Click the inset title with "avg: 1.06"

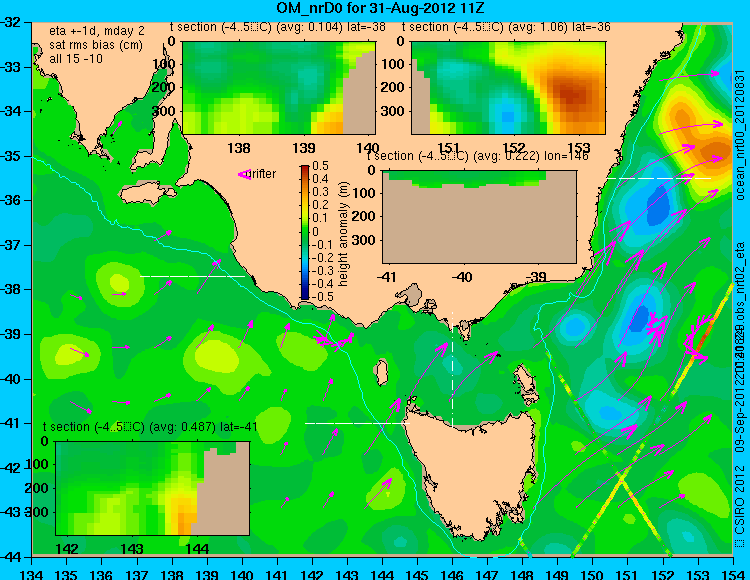506,27
